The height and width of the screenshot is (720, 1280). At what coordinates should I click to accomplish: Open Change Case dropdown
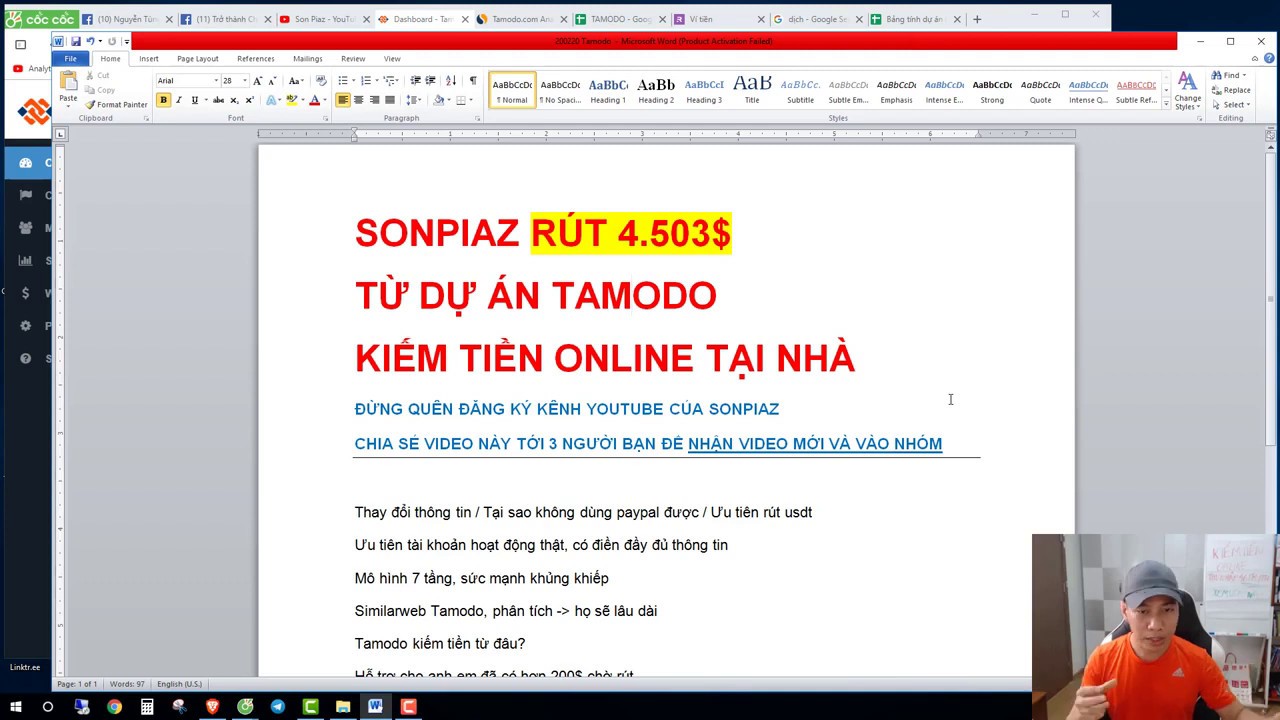coord(296,80)
